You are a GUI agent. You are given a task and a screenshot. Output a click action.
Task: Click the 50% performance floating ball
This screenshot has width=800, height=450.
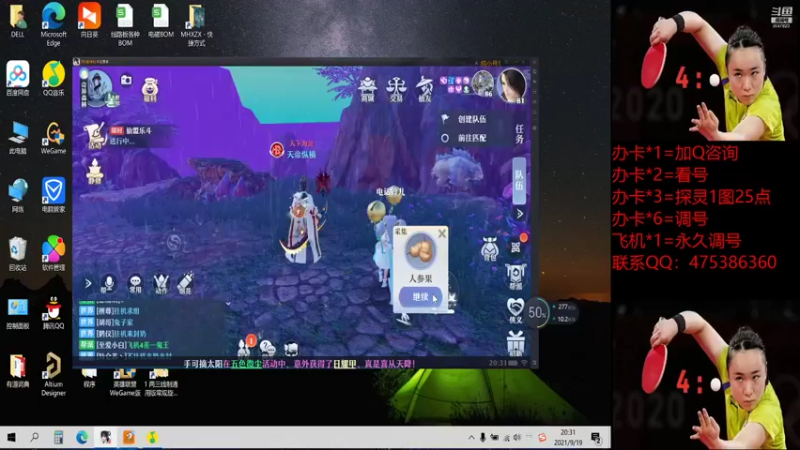click(x=537, y=313)
